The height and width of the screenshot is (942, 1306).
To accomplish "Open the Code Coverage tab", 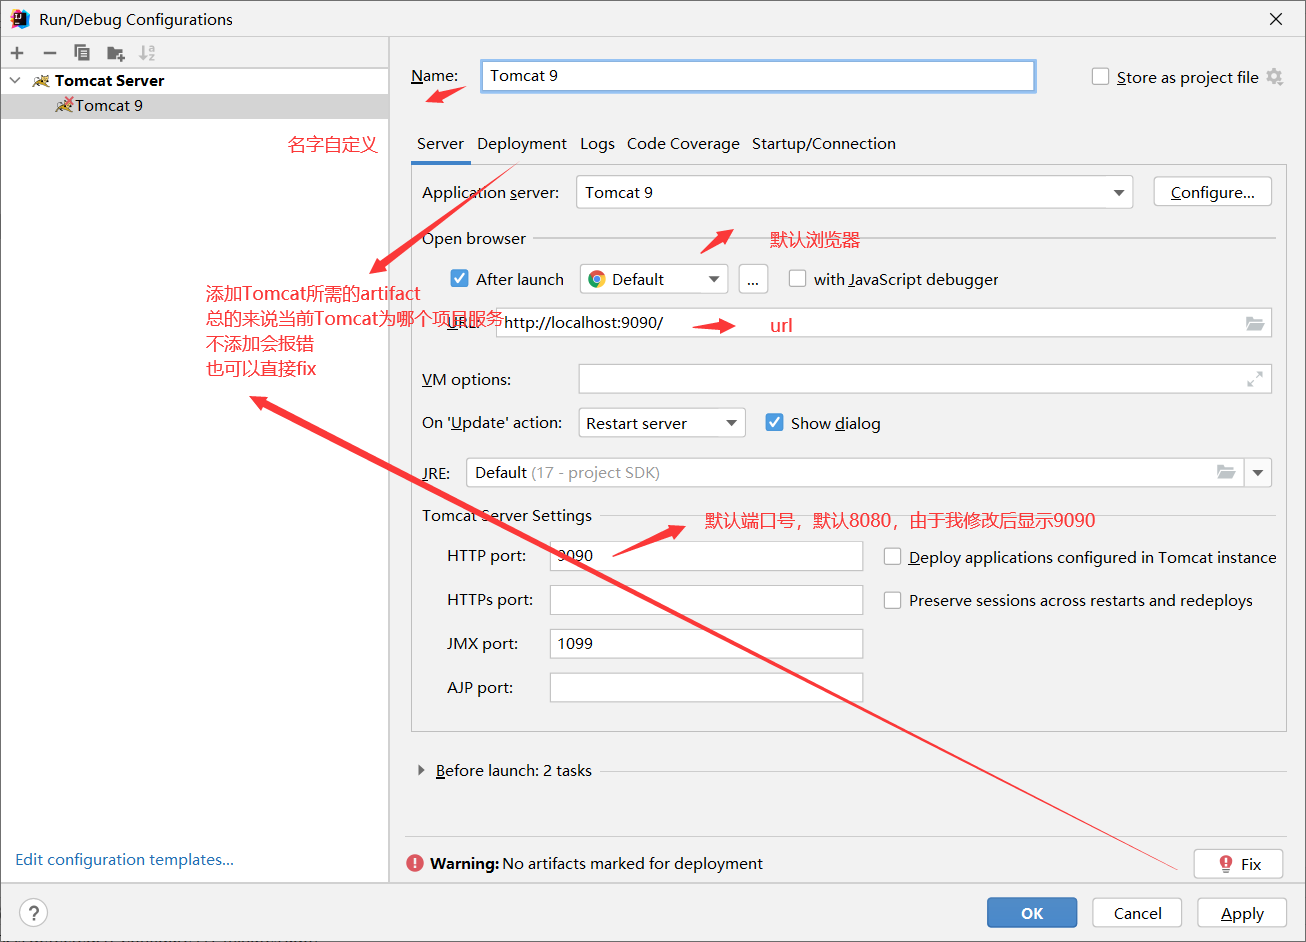I will pyautogui.click(x=683, y=143).
